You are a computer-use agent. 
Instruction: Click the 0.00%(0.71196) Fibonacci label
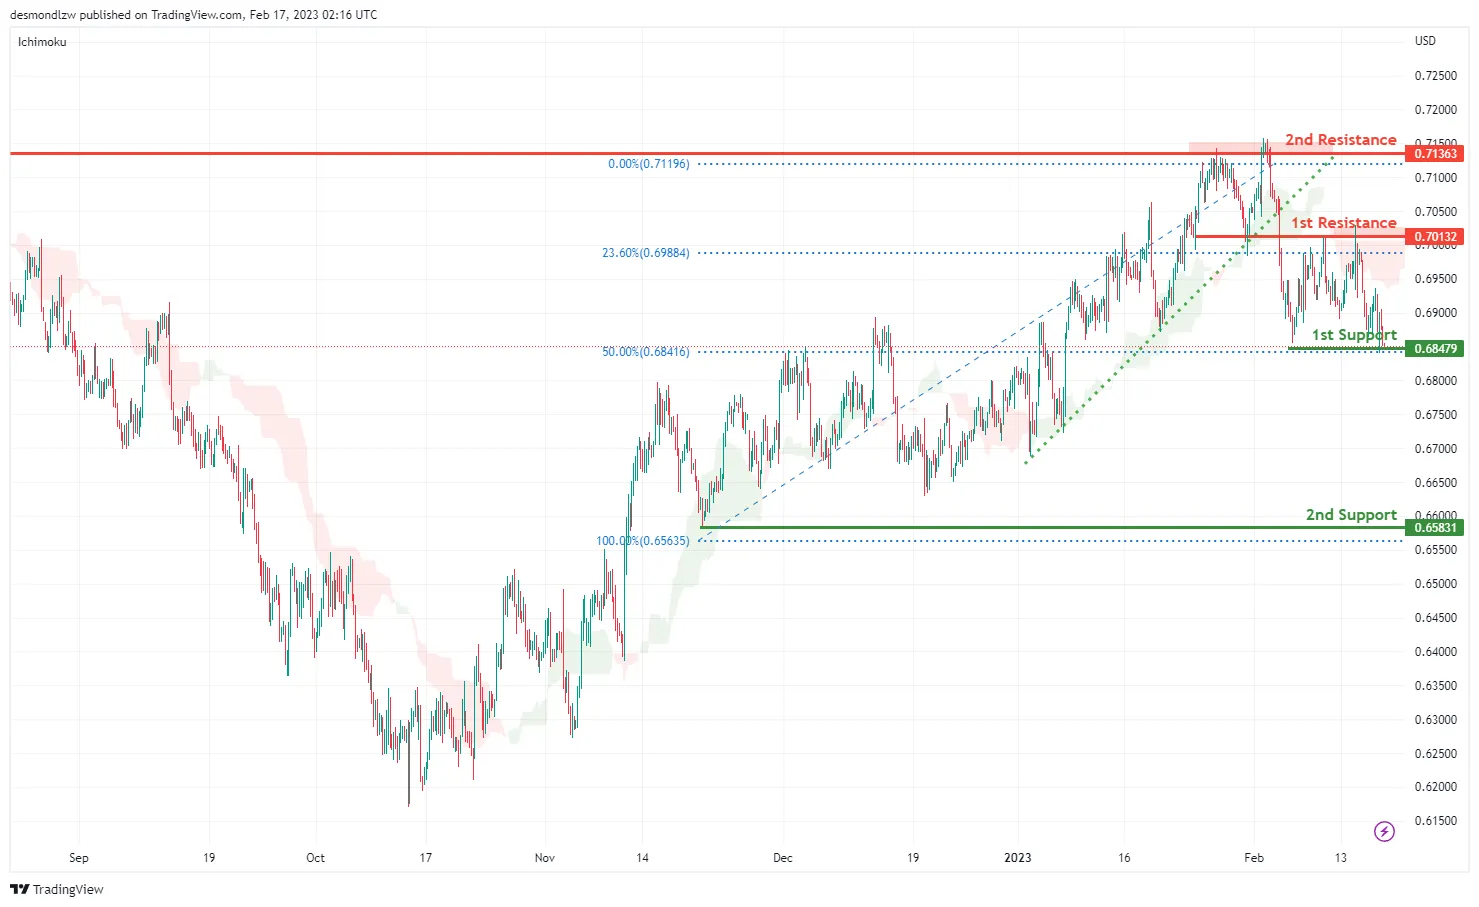coord(649,164)
